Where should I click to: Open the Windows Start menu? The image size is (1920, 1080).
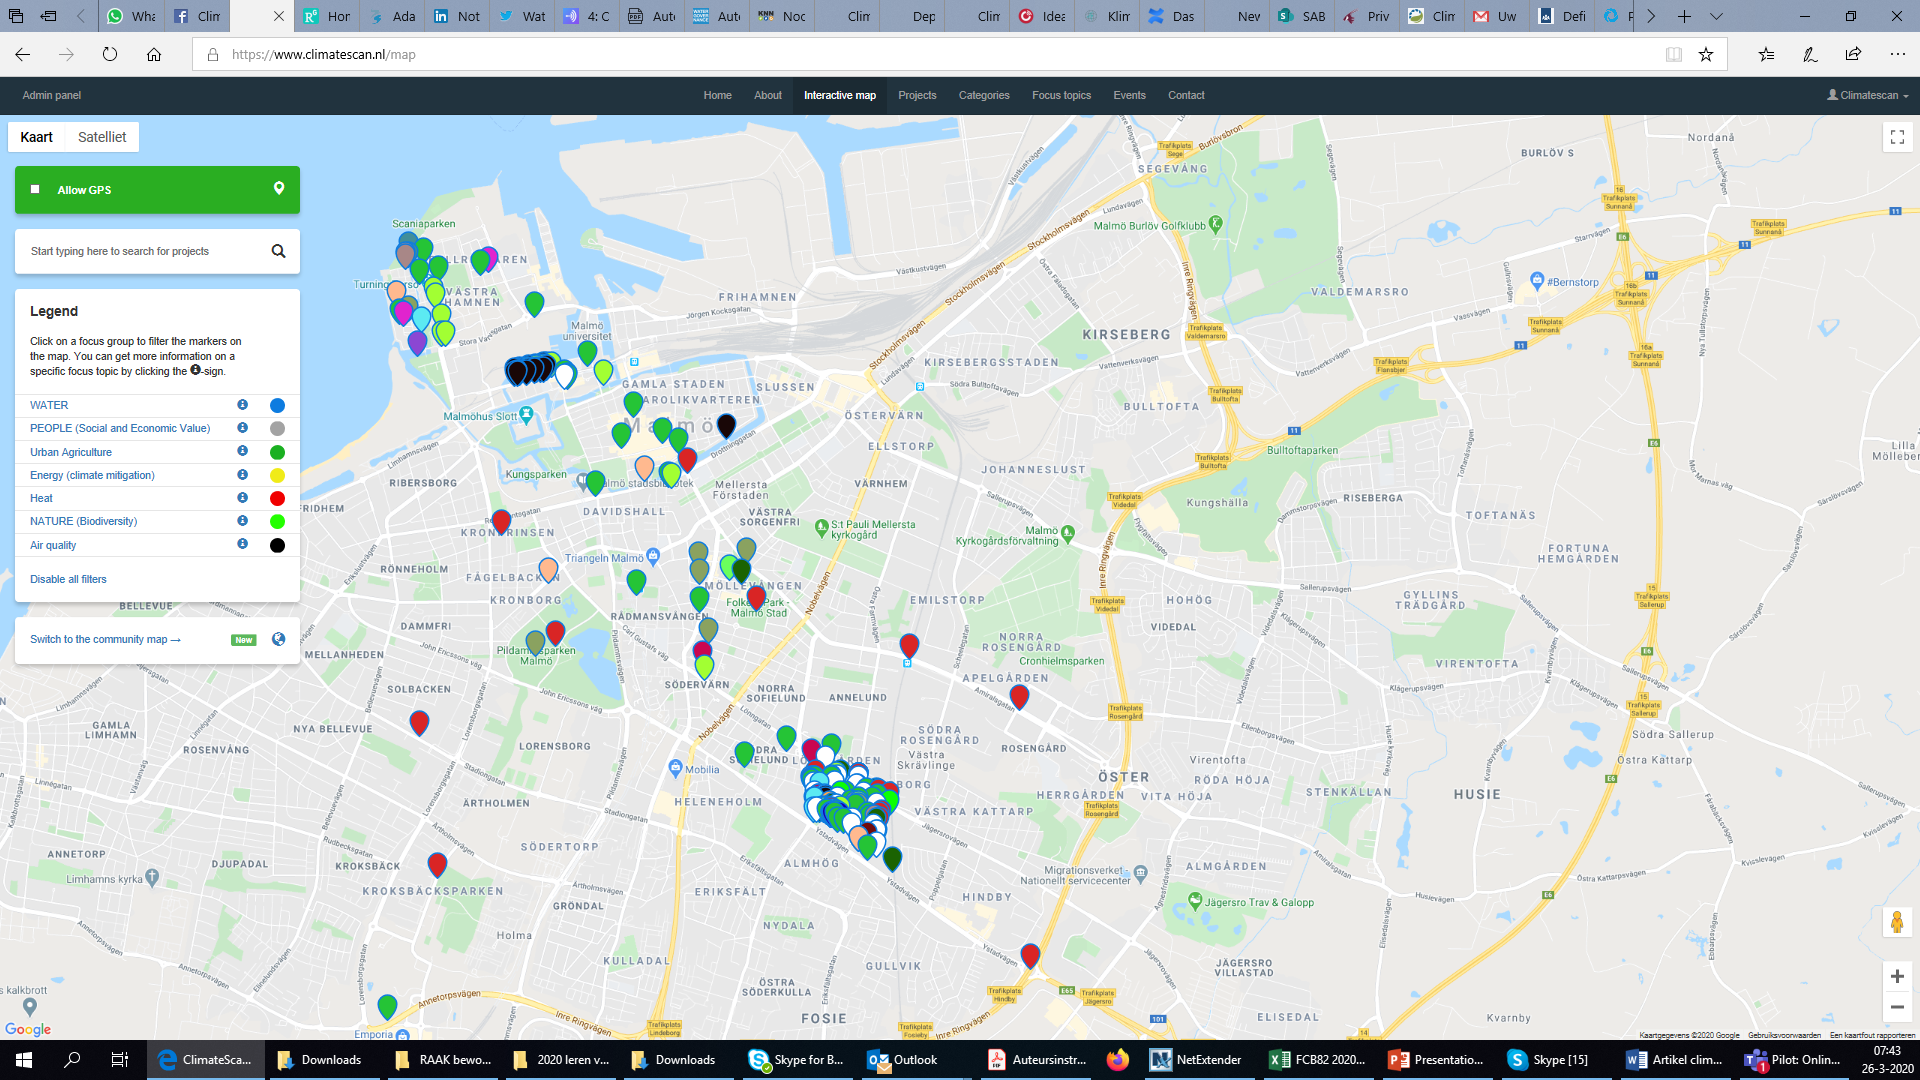click(x=24, y=1060)
